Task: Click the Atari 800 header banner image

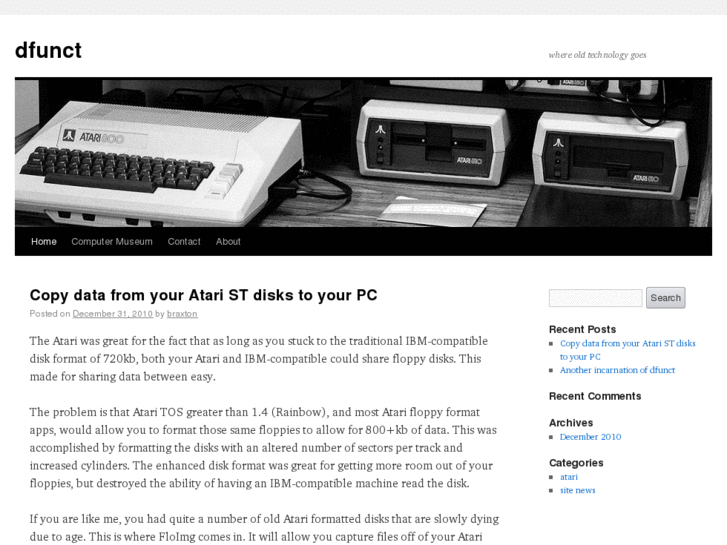Action: pyautogui.click(x=364, y=152)
